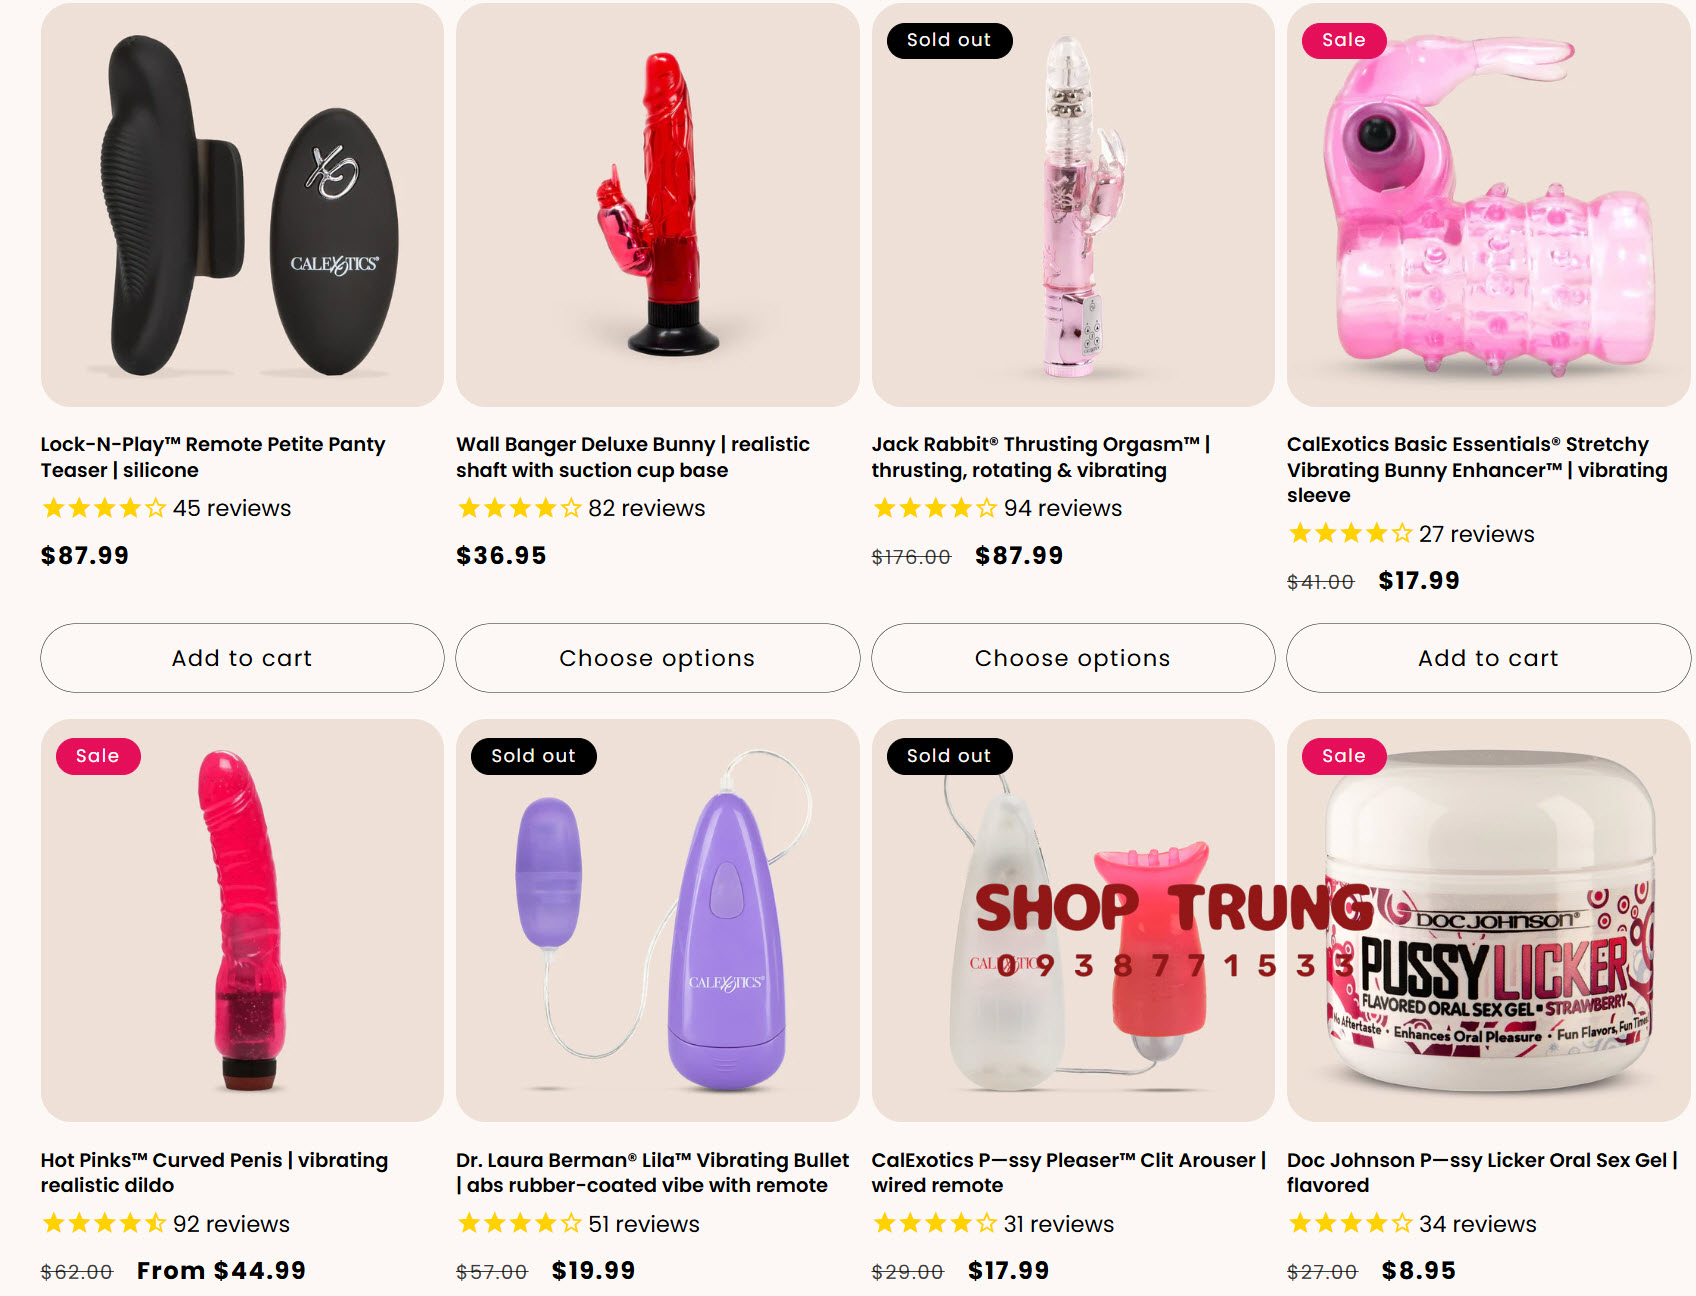Open the Jack Rabbit sold out product image

1073,205
